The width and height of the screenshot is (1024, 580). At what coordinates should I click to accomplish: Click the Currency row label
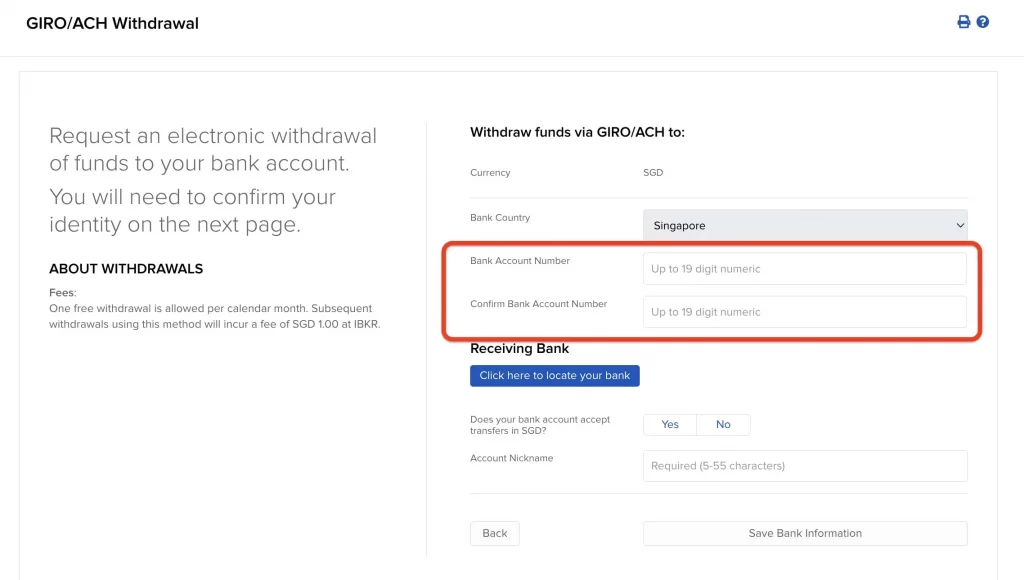point(490,172)
